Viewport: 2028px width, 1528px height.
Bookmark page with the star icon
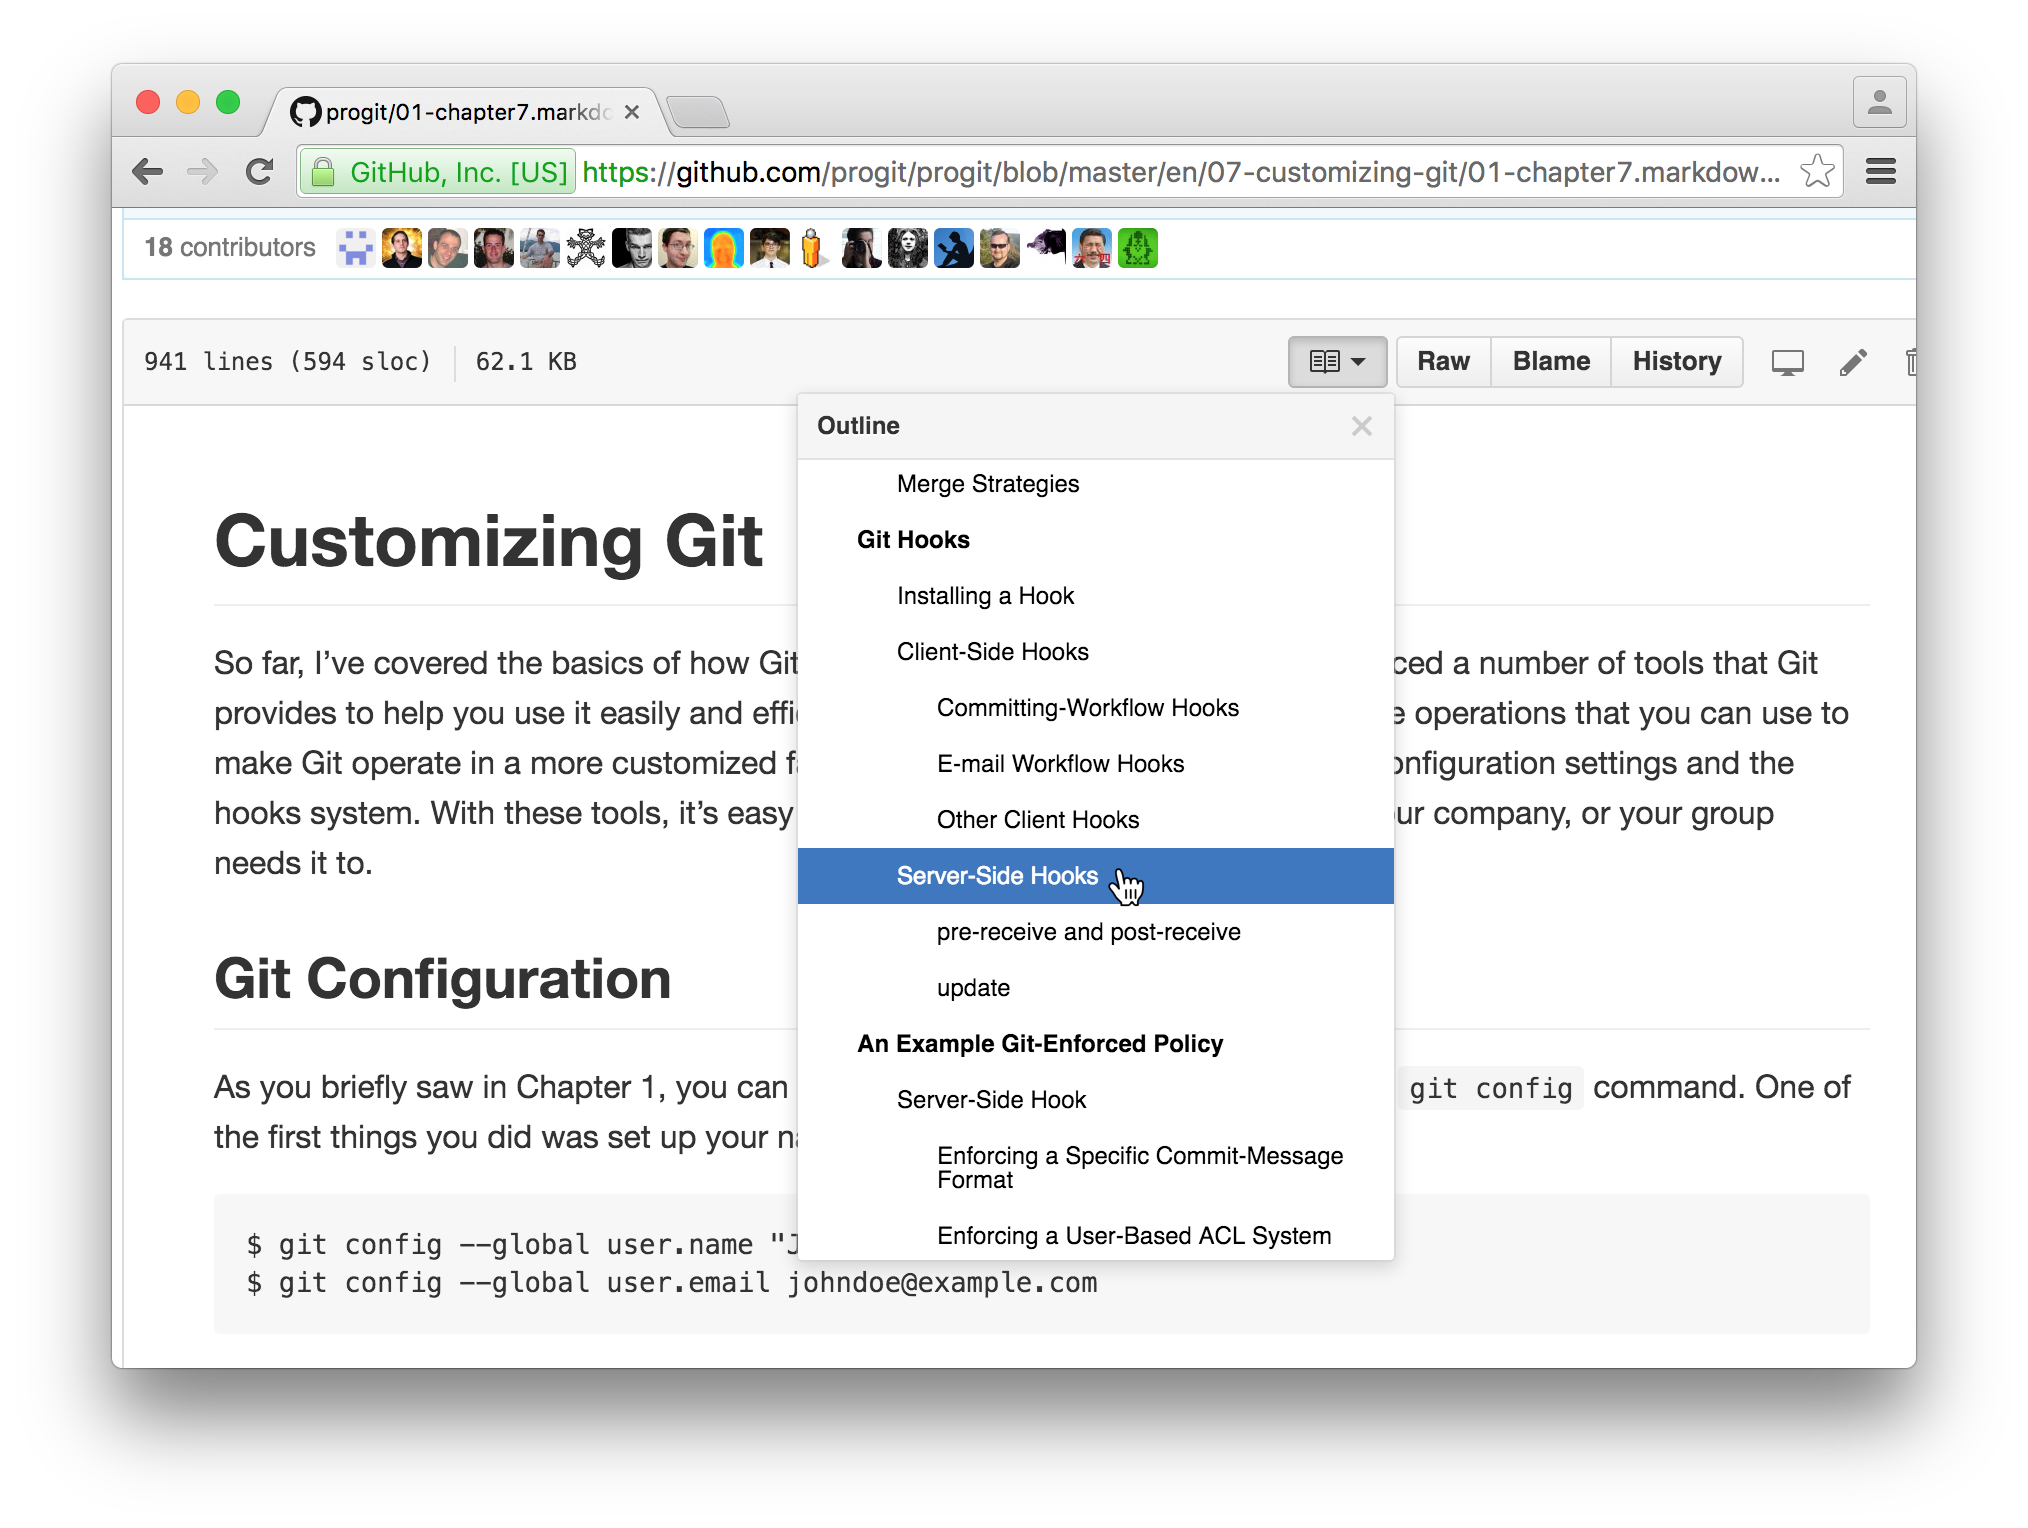1817,172
